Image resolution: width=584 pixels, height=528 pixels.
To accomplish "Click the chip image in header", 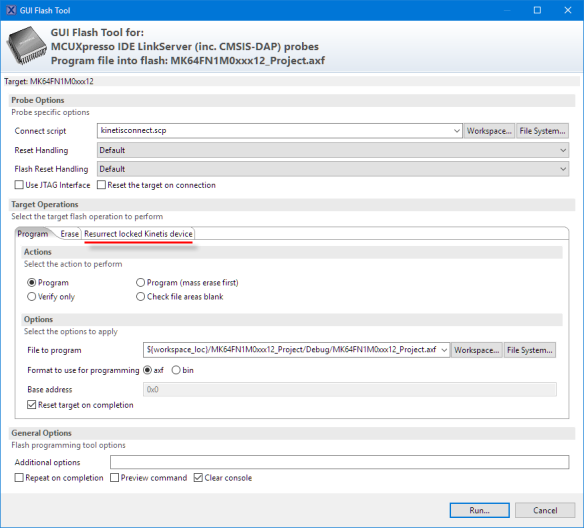I will pos(26,45).
